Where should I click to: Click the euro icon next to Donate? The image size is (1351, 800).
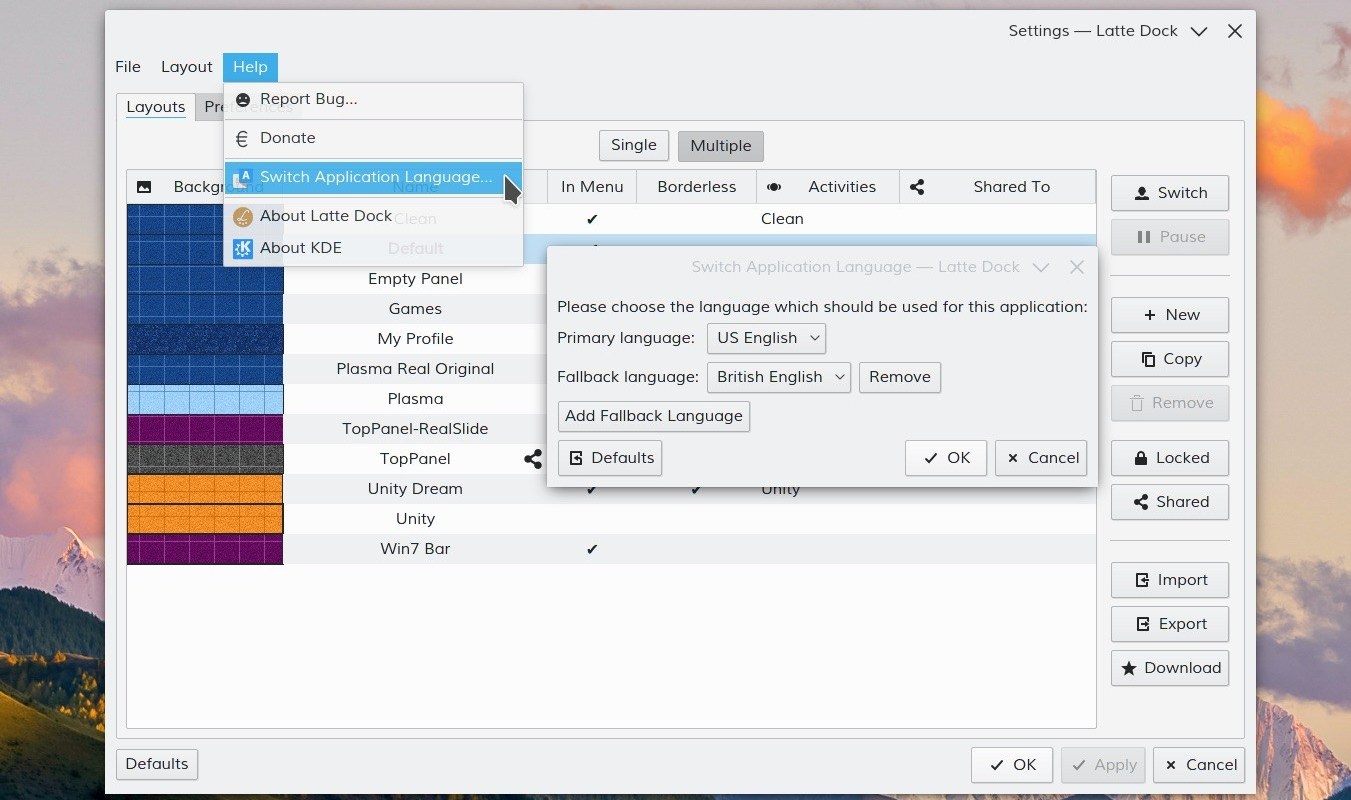[x=242, y=138]
